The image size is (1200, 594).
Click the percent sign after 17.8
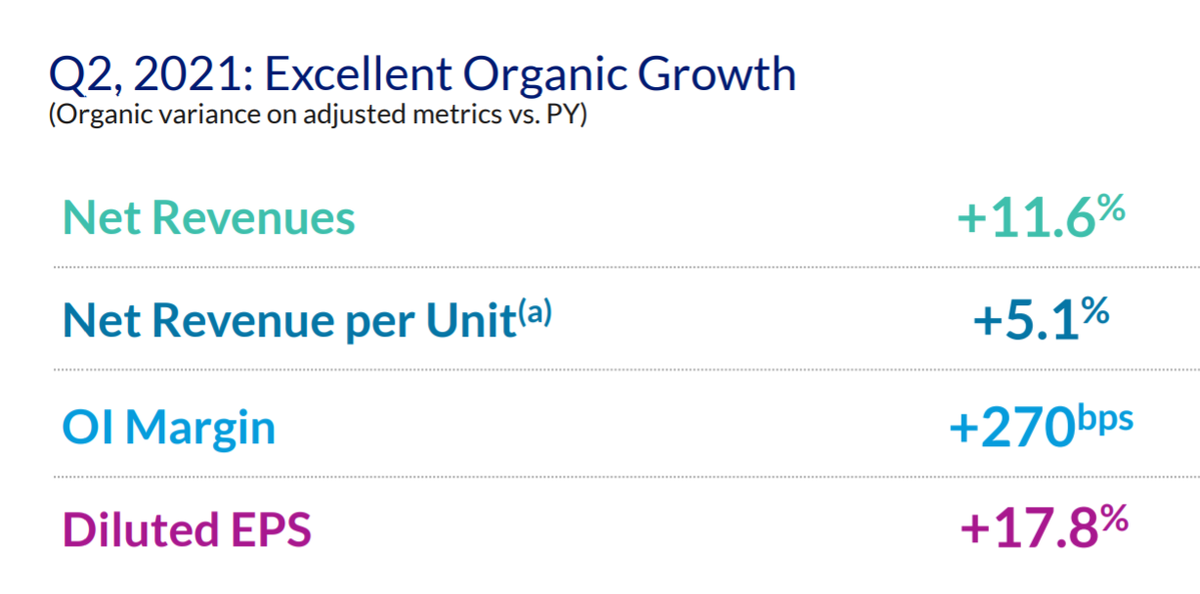(1112, 519)
